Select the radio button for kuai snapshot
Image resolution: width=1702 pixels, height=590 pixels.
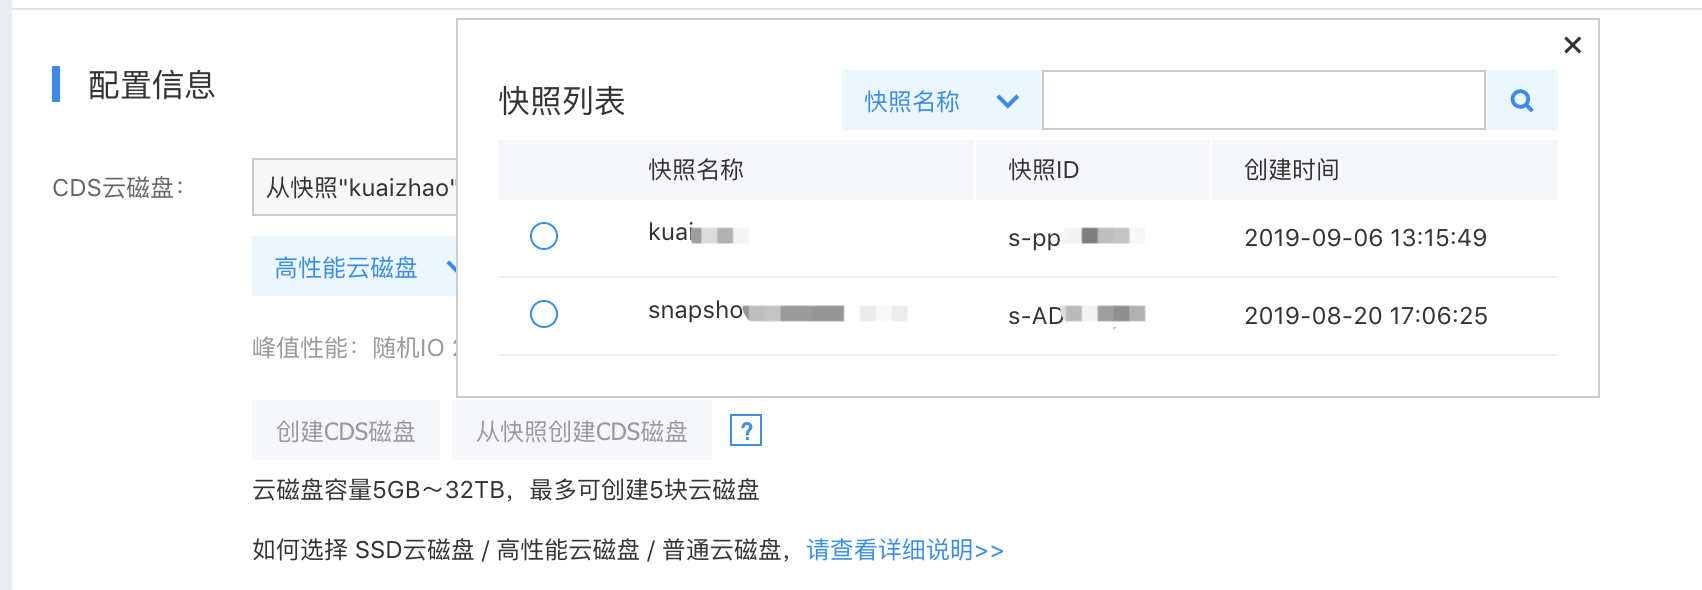pos(544,236)
